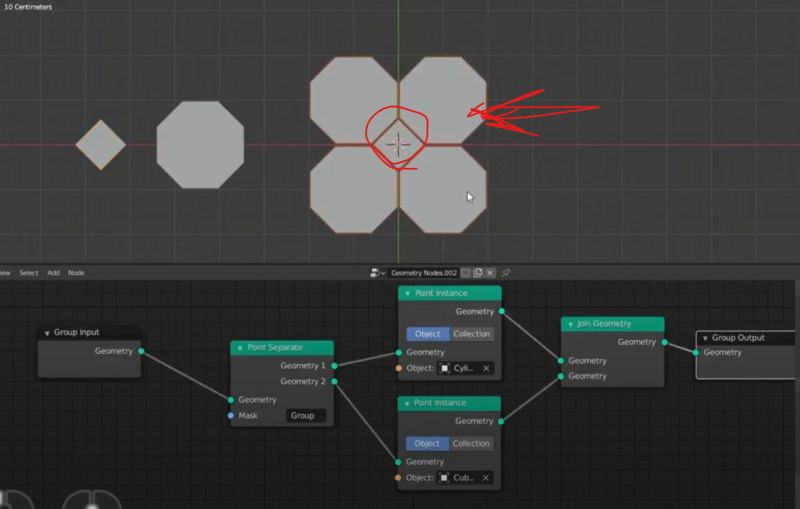The width and height of the screenshot is (800, 509).
Task: Click the Point Separate node title
Action: point(275,347)
